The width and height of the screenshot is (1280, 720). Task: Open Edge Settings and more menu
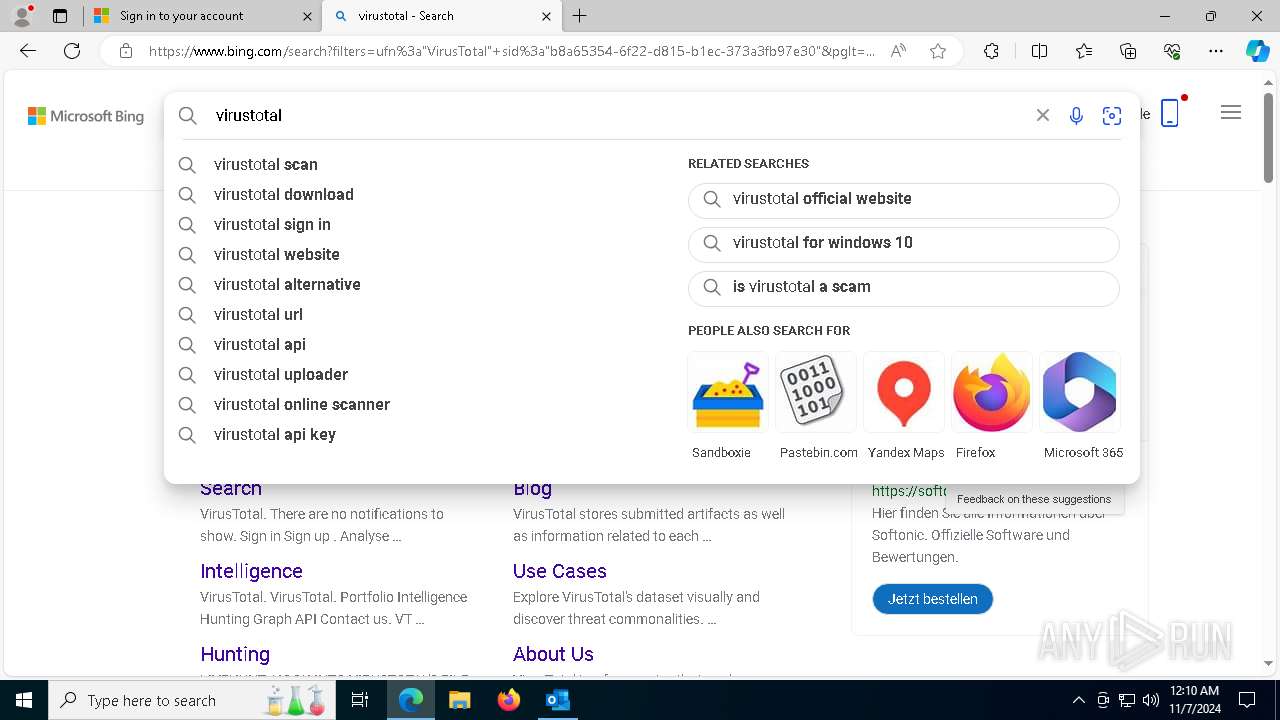point(1216,51)
